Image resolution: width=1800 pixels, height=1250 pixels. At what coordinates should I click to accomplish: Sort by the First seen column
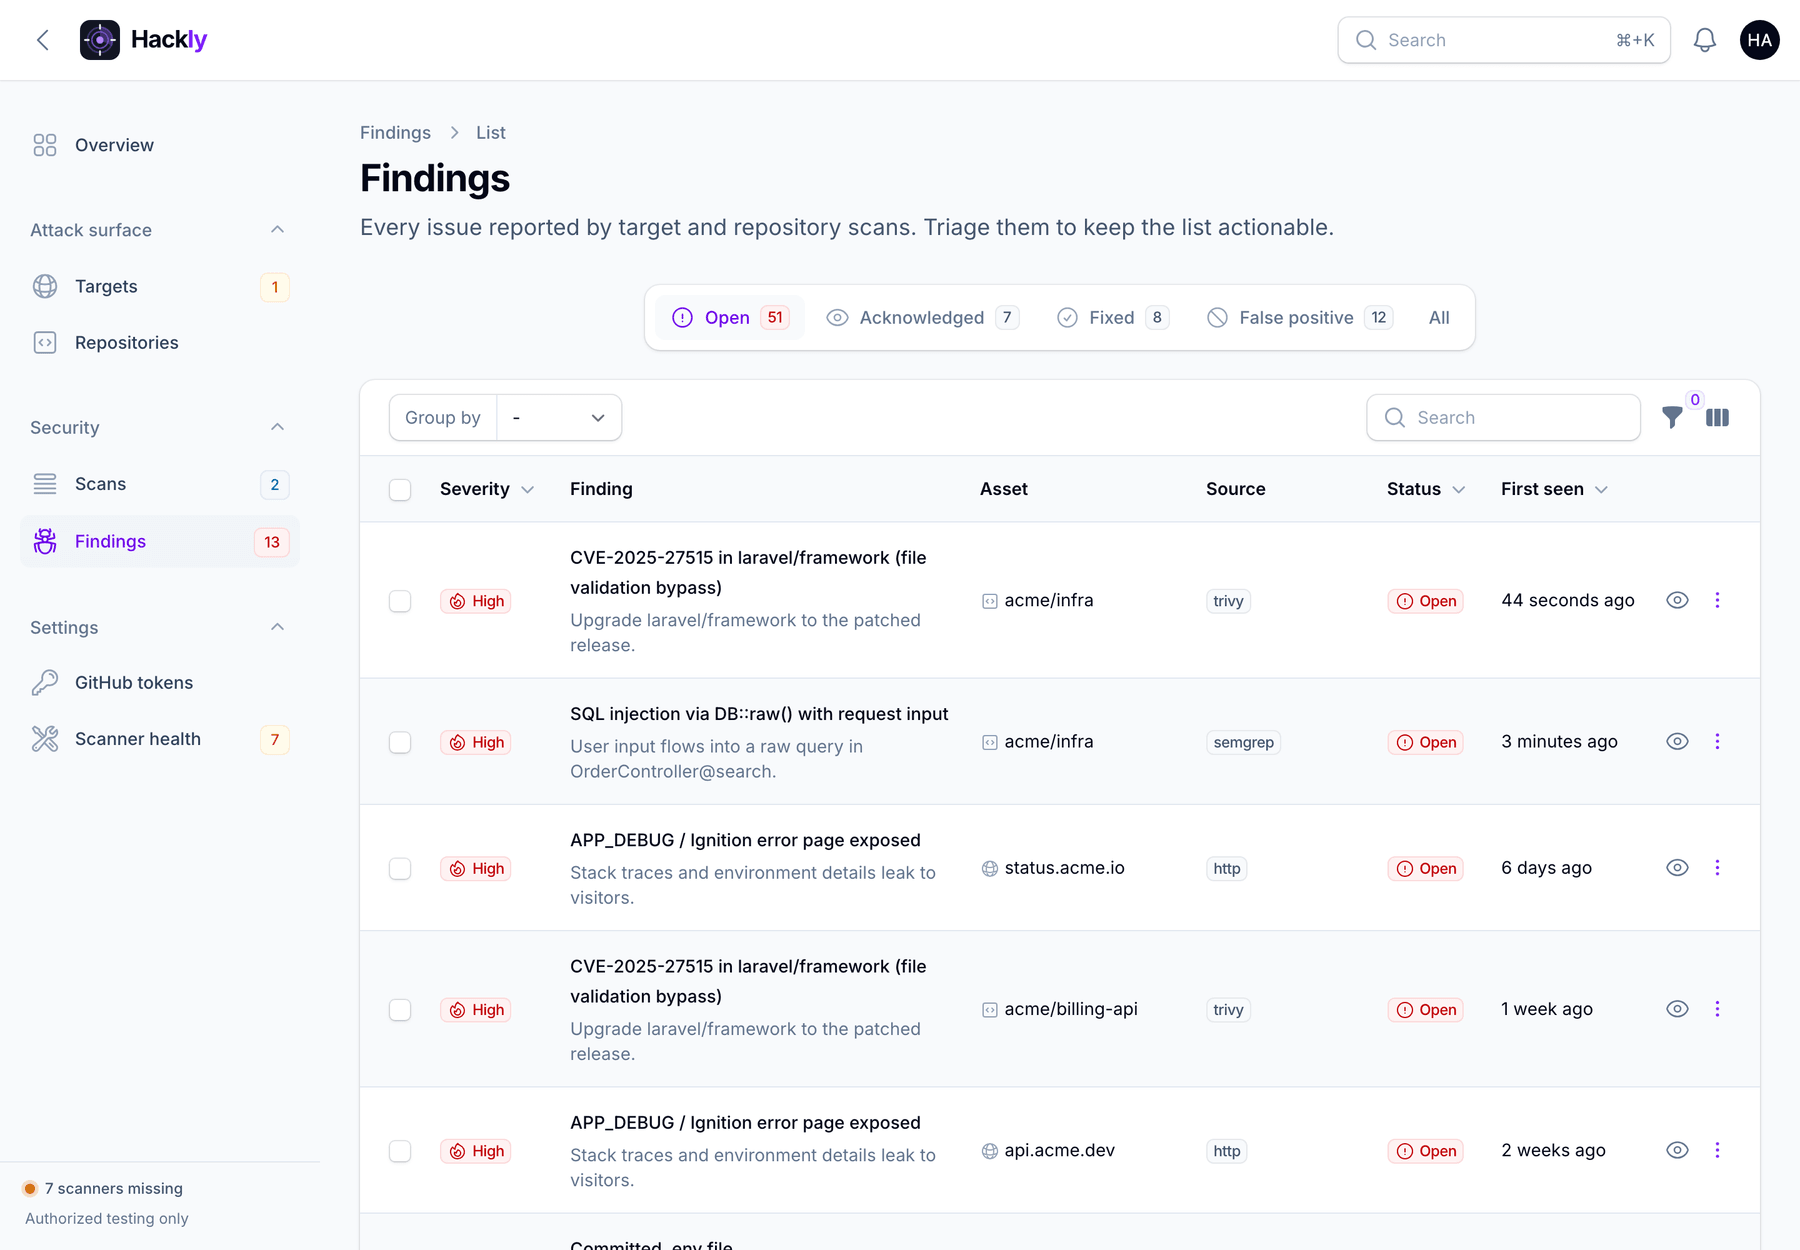tap(1554, 489)
